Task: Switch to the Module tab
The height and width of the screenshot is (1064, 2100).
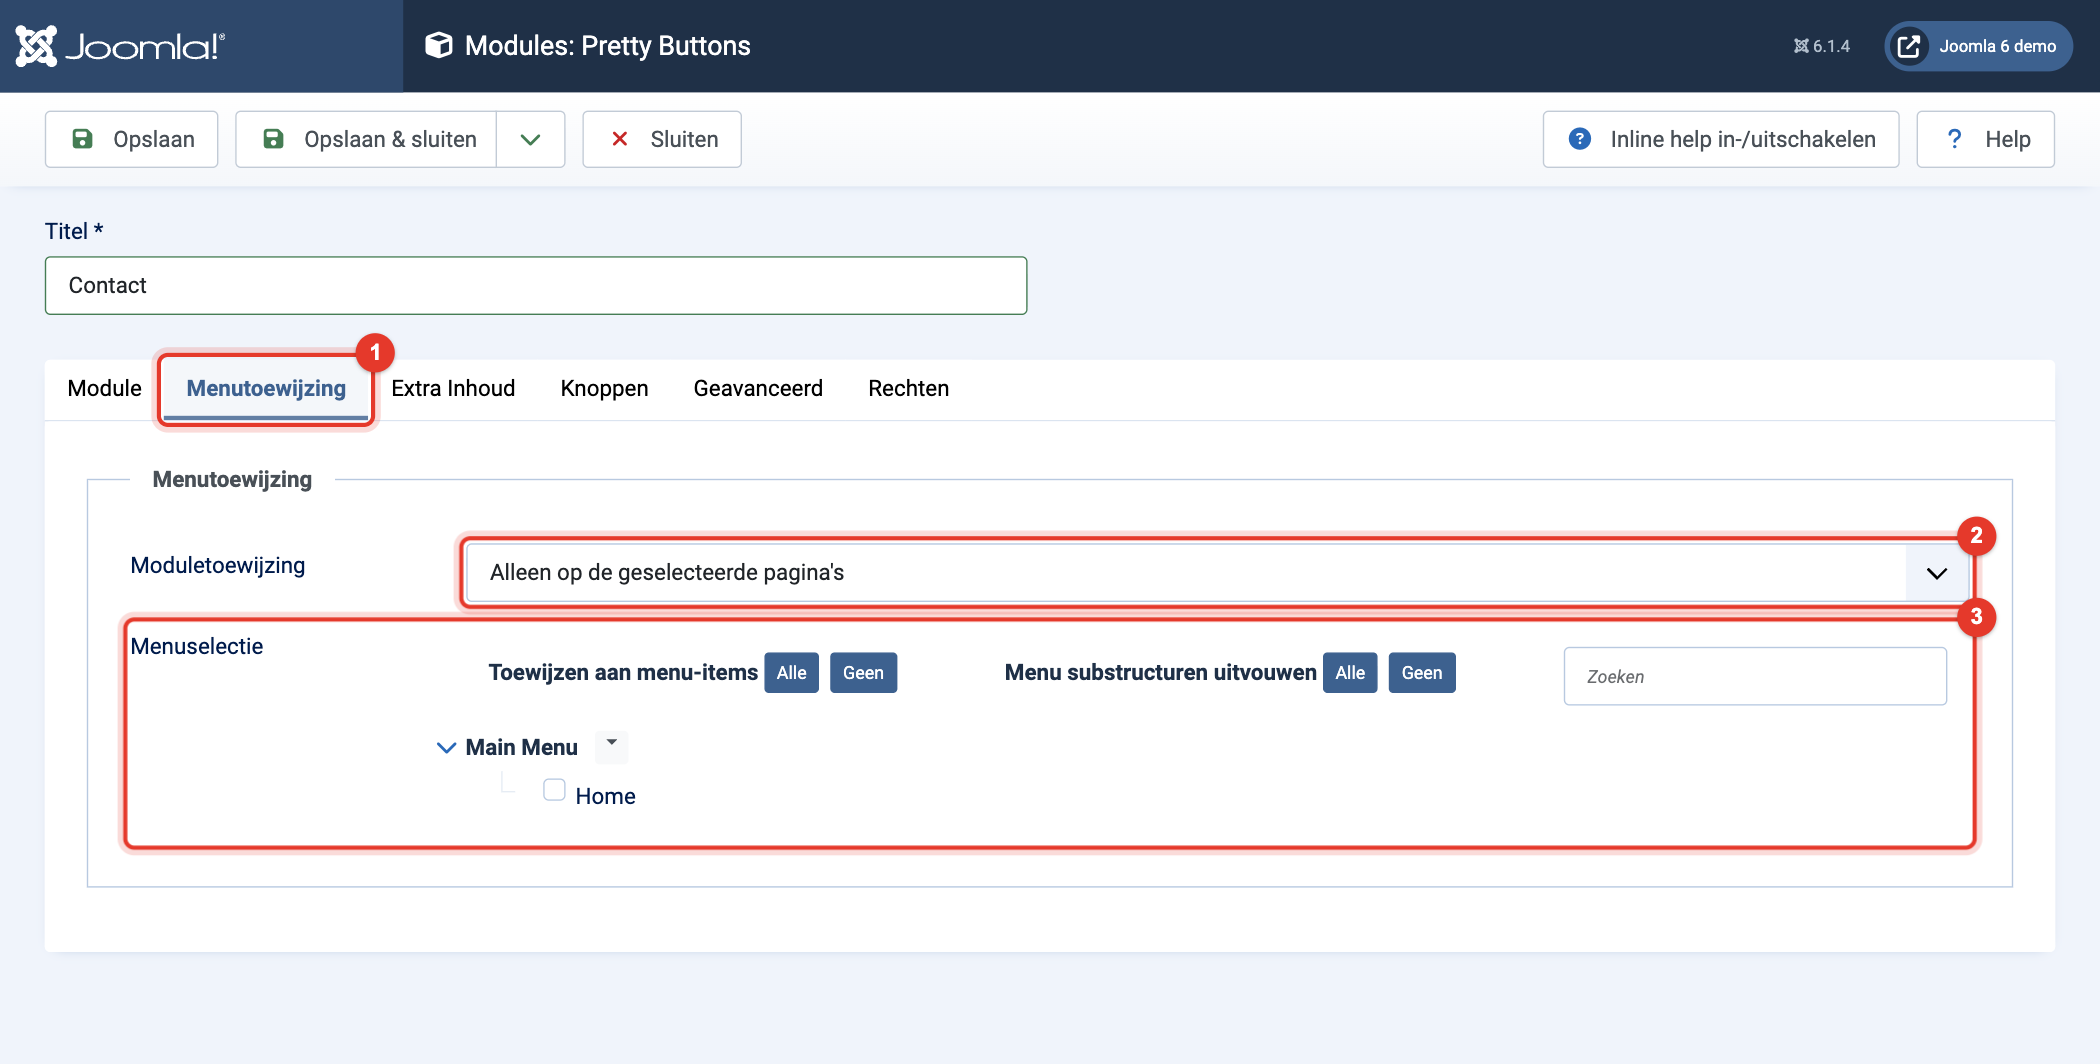Action: [x=104, y=389]
